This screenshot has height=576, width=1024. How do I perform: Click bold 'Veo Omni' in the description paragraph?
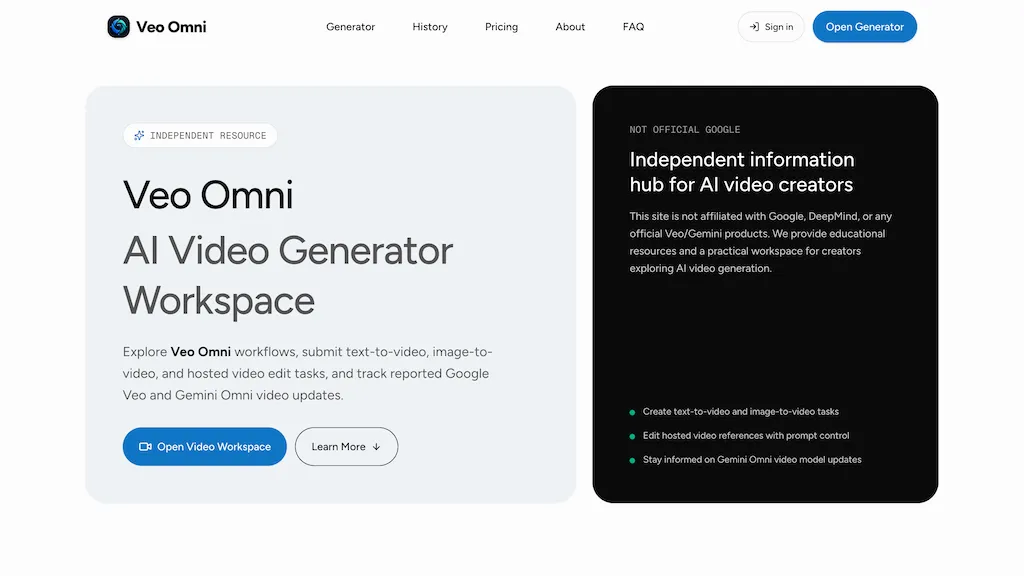pos(200,352)
